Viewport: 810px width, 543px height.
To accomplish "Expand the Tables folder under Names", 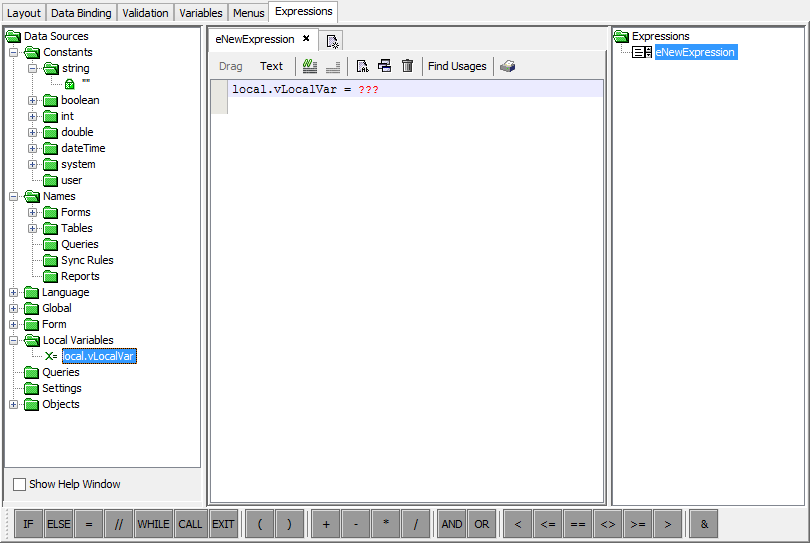I will point(33,228).
